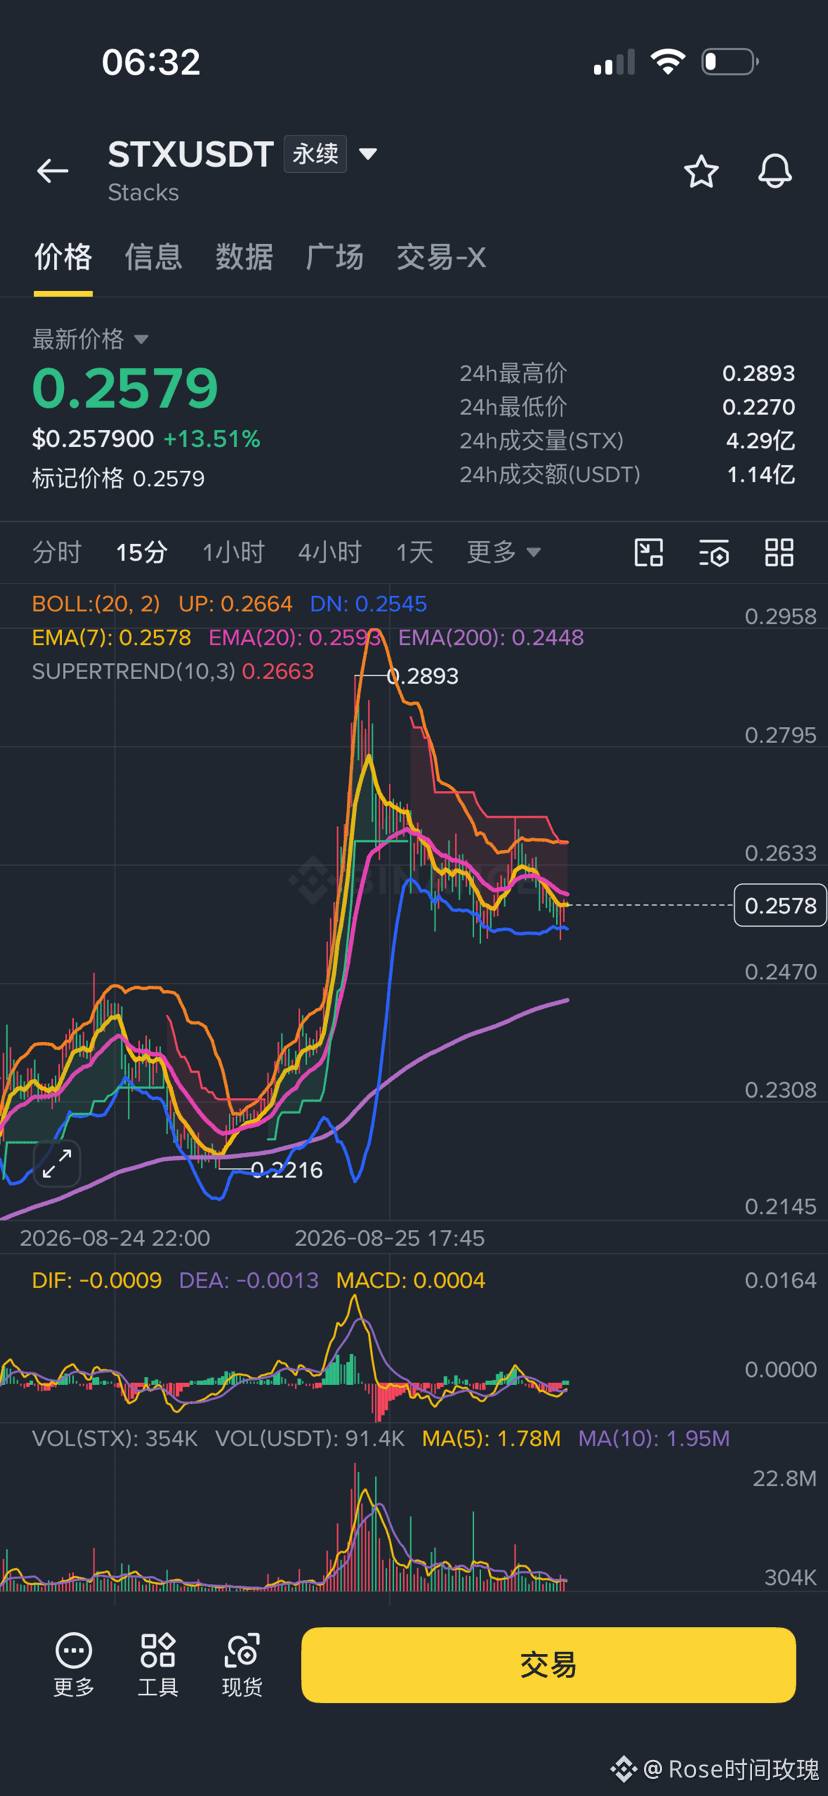Viewport: 828px width, 1796px height.
Task: Tap the EMA(20) indicator value
Action: point(295,638)
